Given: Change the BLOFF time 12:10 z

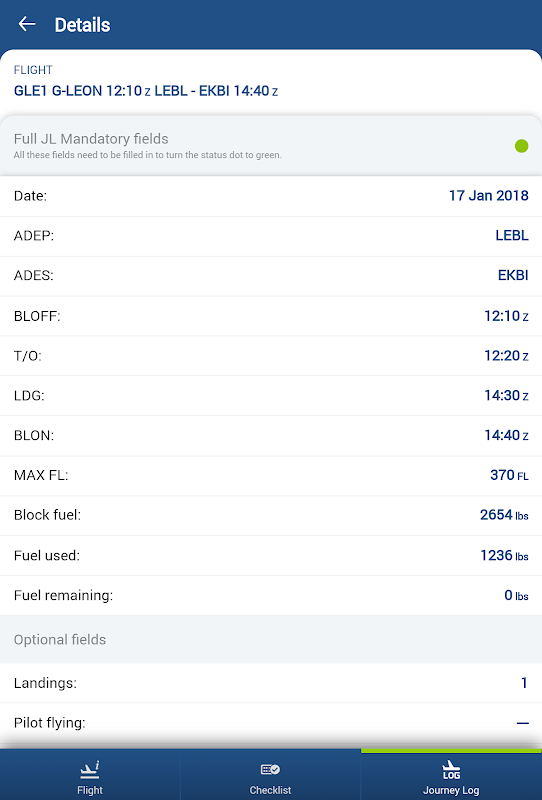Looking at the screenshot, I should pos(505,316).
